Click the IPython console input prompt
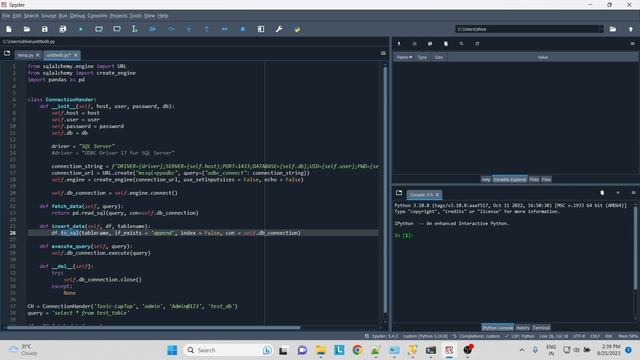The height and width of the screenshot is (360, 640). [404, 236]
